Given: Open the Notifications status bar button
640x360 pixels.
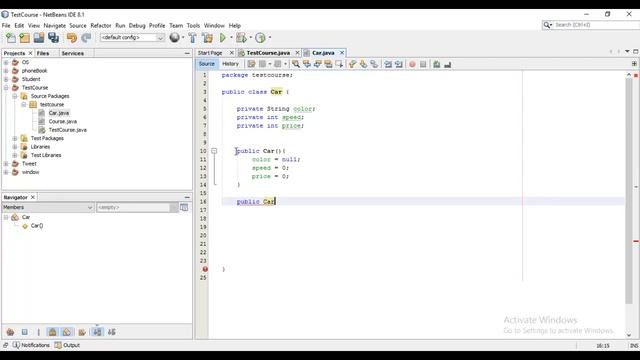Looking at the screenshot, I should tap(31, 345).
